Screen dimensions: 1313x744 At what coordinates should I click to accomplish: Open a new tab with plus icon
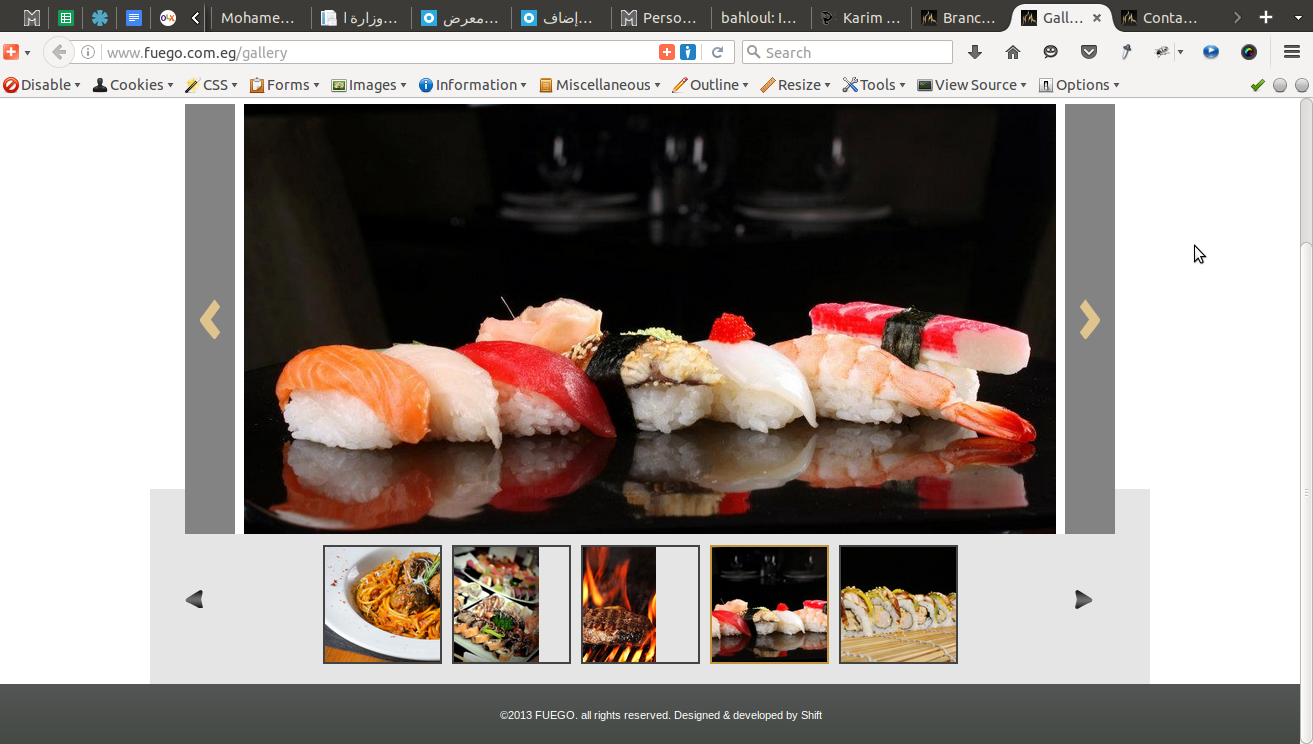[1266, 17]
